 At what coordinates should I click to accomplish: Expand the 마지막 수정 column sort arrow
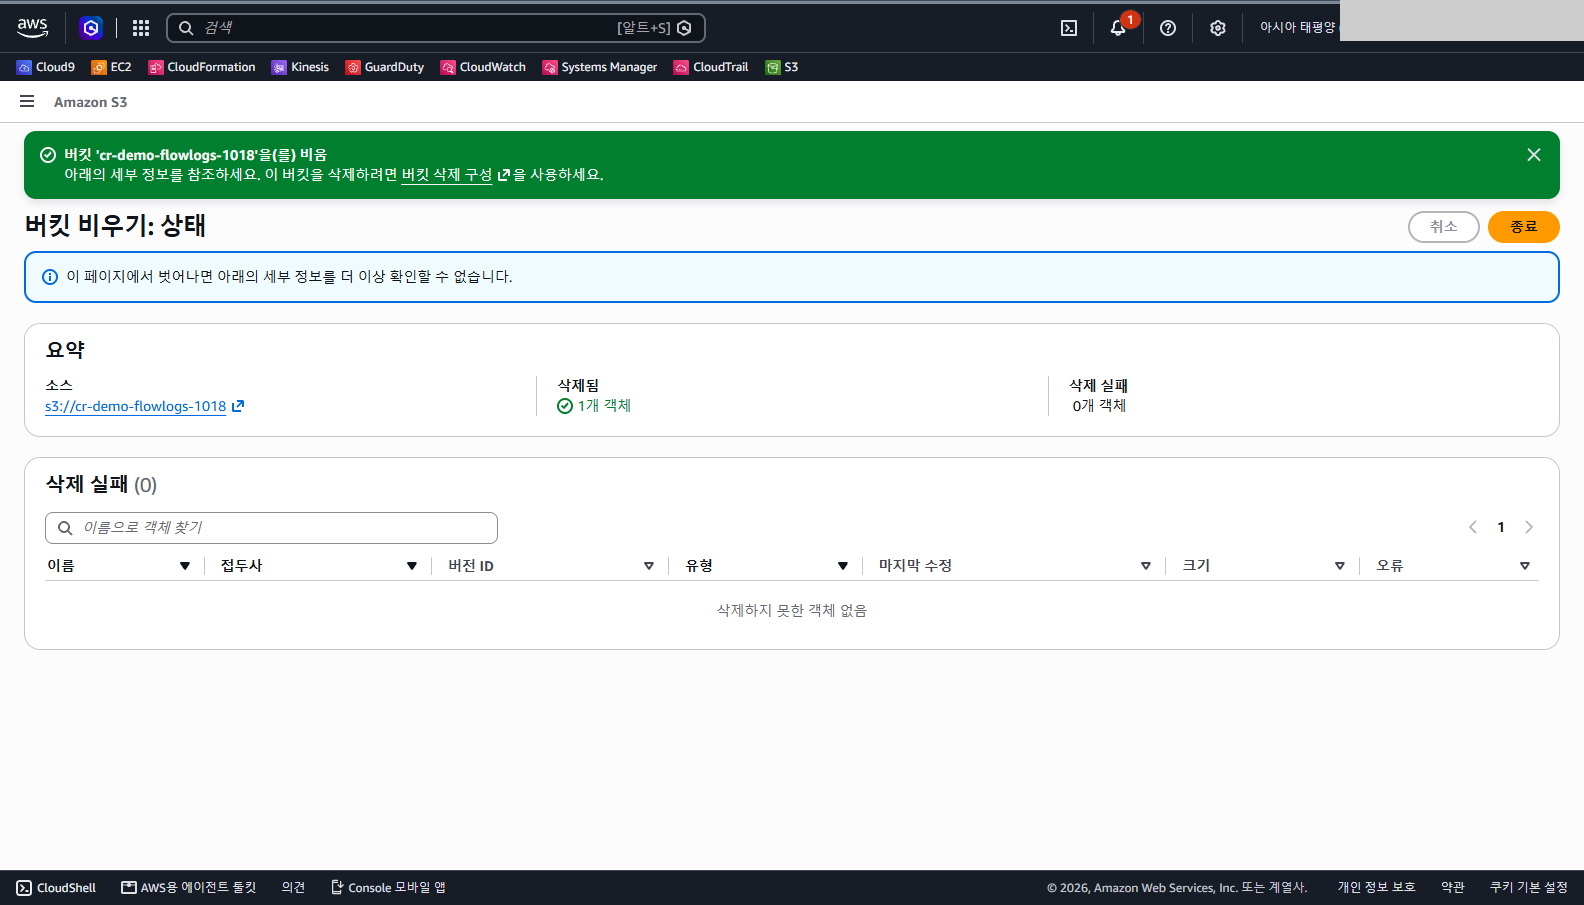1146,566
